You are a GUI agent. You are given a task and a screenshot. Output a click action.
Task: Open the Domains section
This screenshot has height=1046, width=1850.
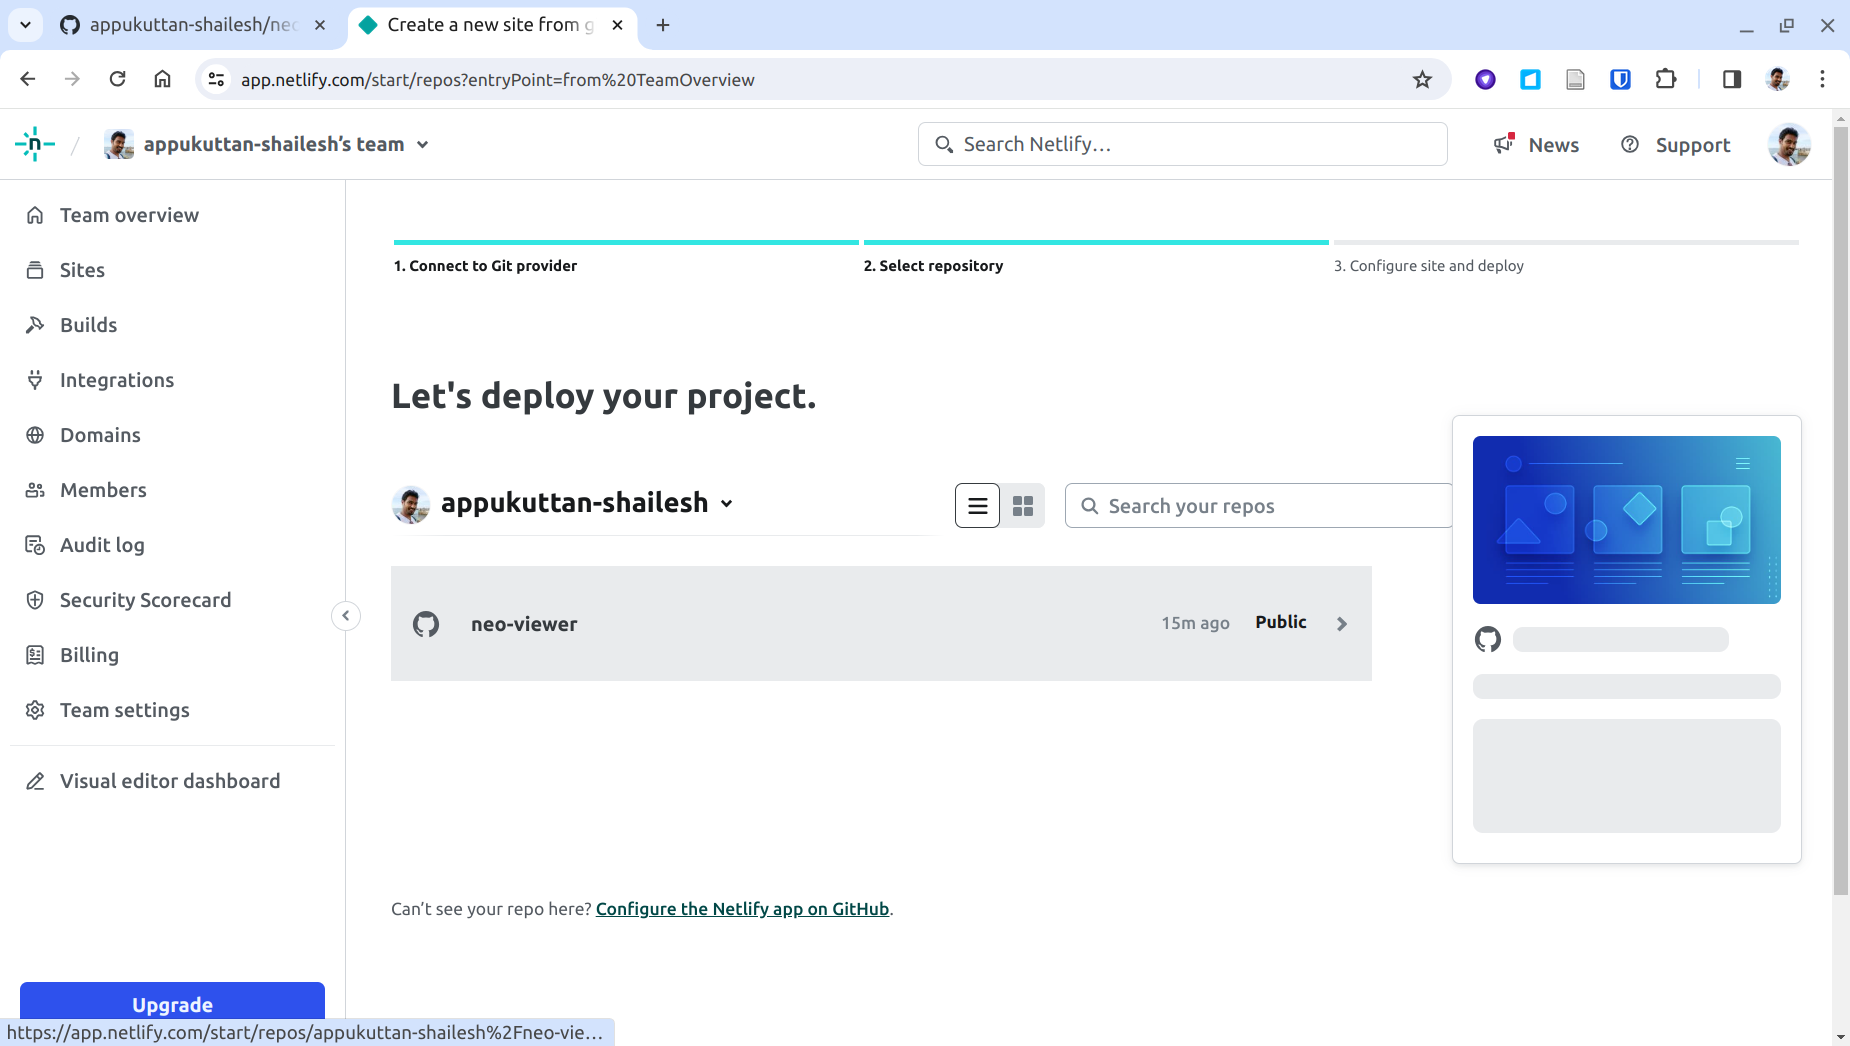[x=99, y=435]
